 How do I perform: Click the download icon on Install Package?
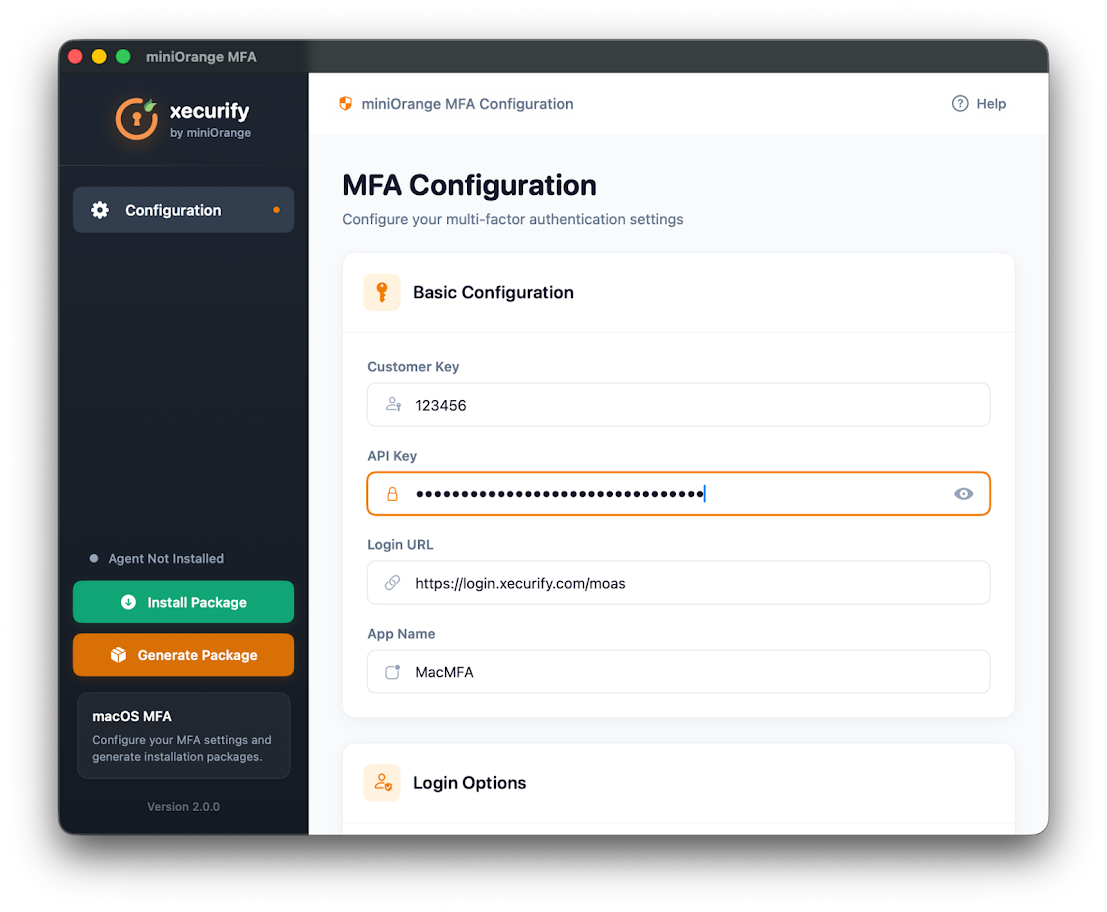128,602
